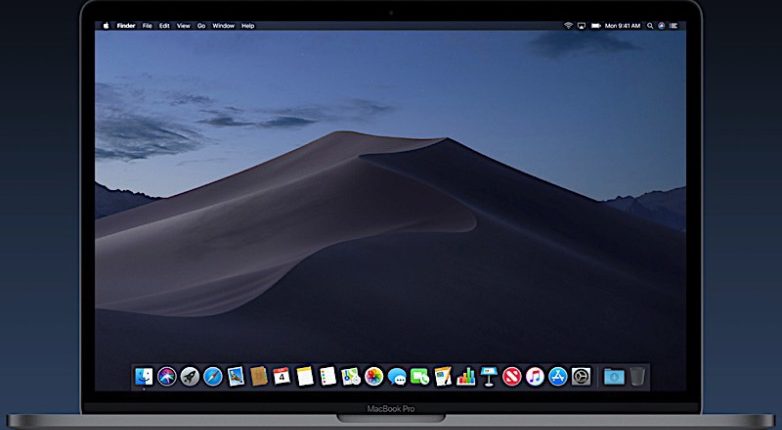
Task: Launch iTunes music icon in dock
Action: click(x=535, y=376)
